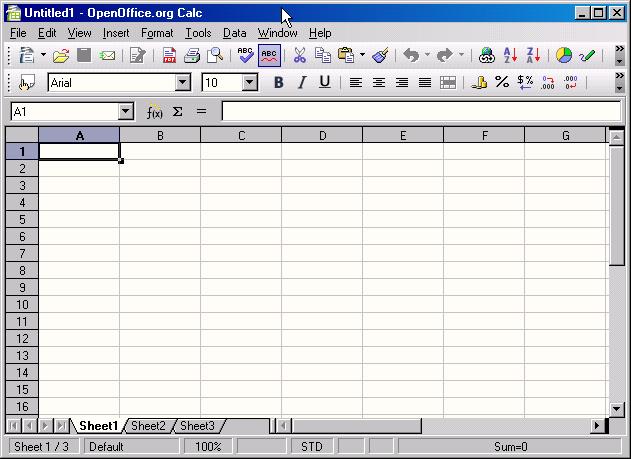Sort Descending Z-A icon
The image size is (631, 459).
point(533,55)
